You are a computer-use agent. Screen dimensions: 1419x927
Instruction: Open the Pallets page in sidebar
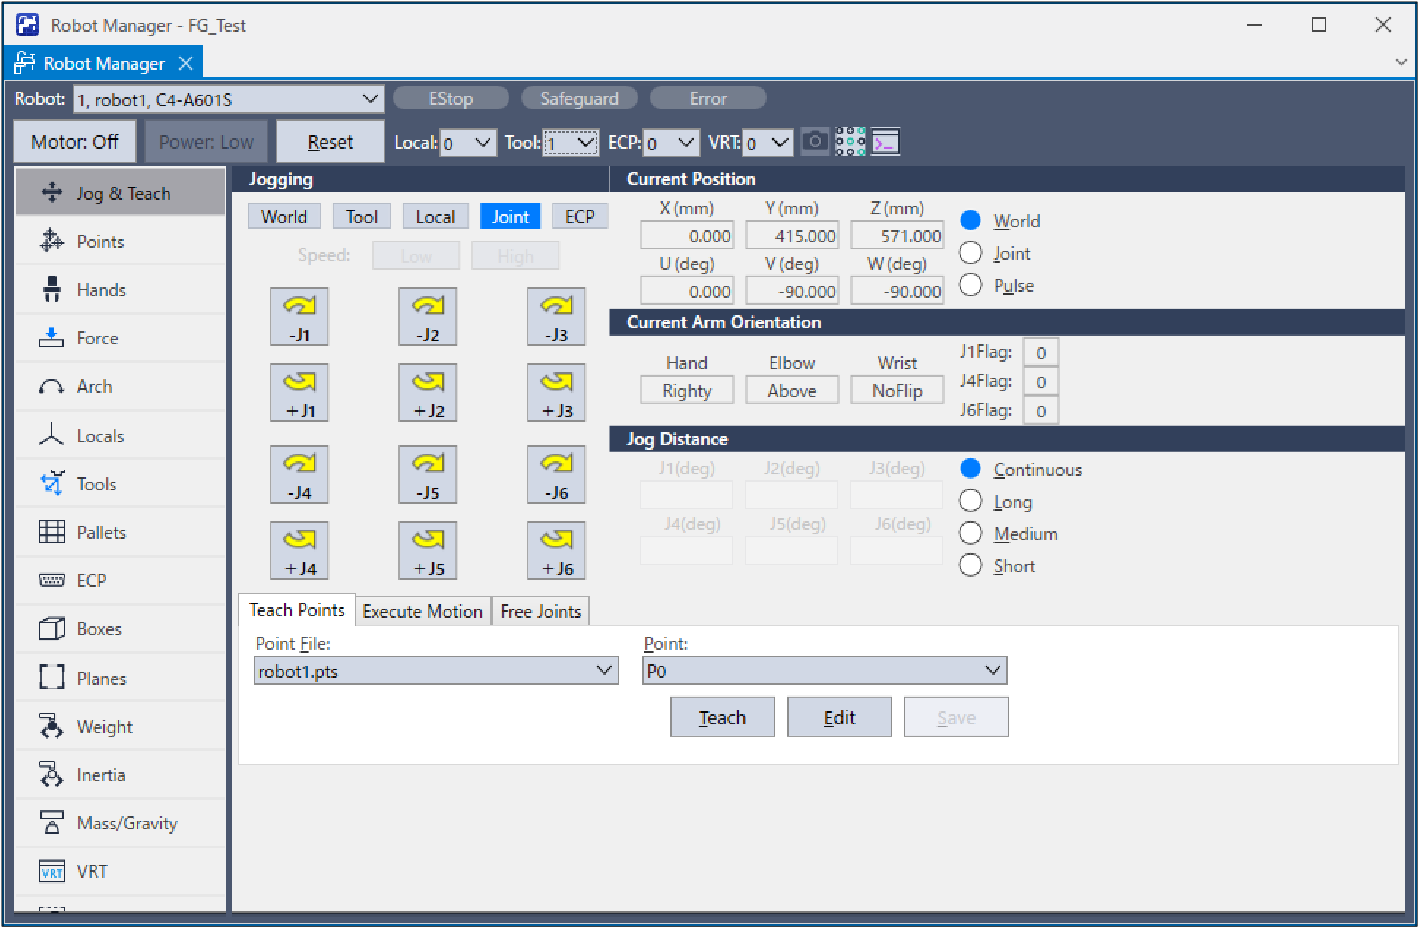tap(101, 533)
